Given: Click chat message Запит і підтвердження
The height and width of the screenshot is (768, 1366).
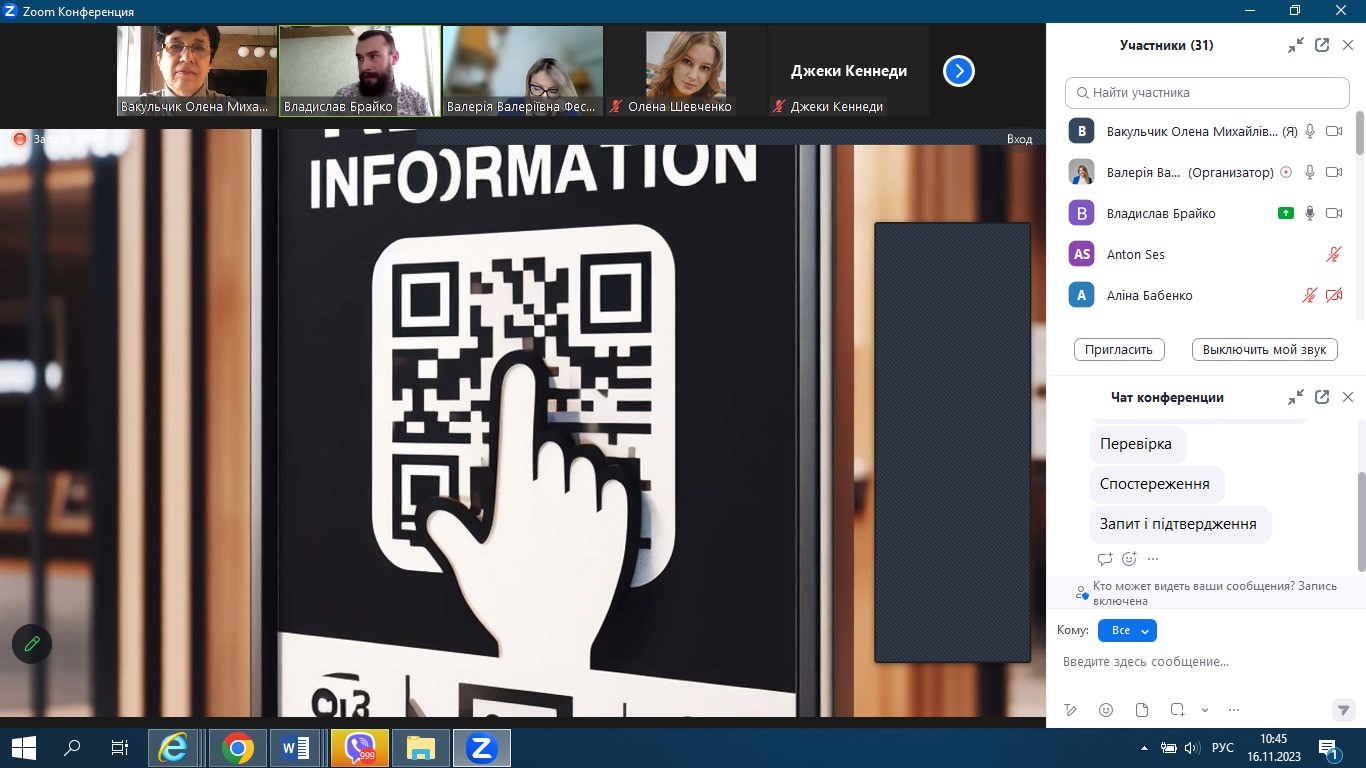Looking at the screenshot, I should (x=1179, y=524).
